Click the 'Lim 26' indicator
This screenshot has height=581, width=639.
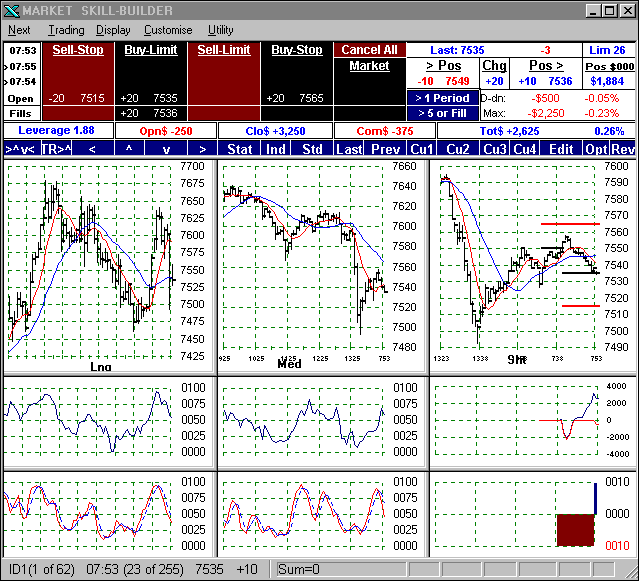[x=607, y=50]
